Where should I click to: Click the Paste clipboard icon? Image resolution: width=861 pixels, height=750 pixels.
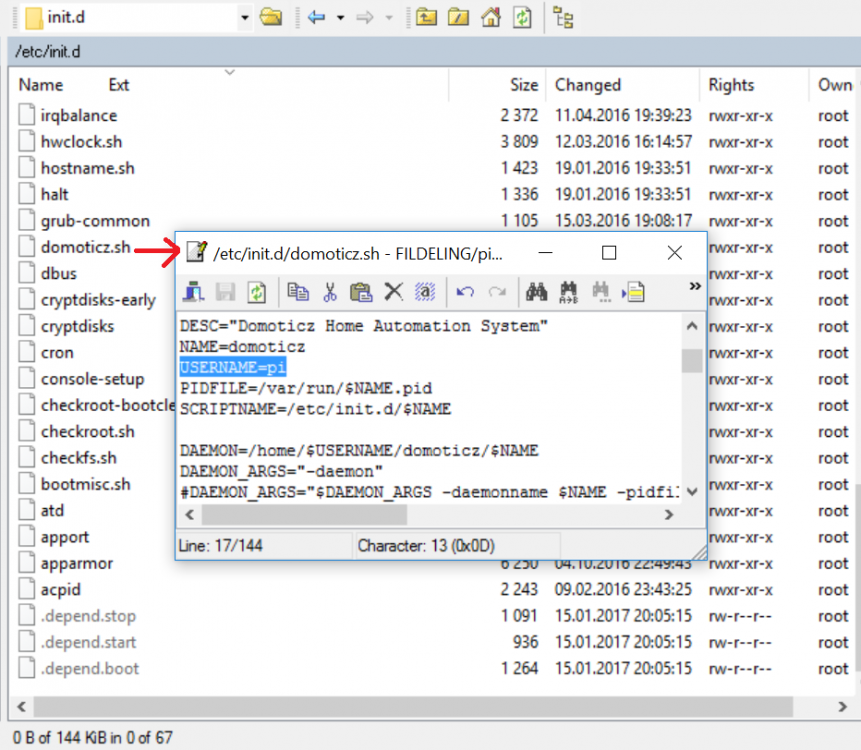click(x=361, y=292)
